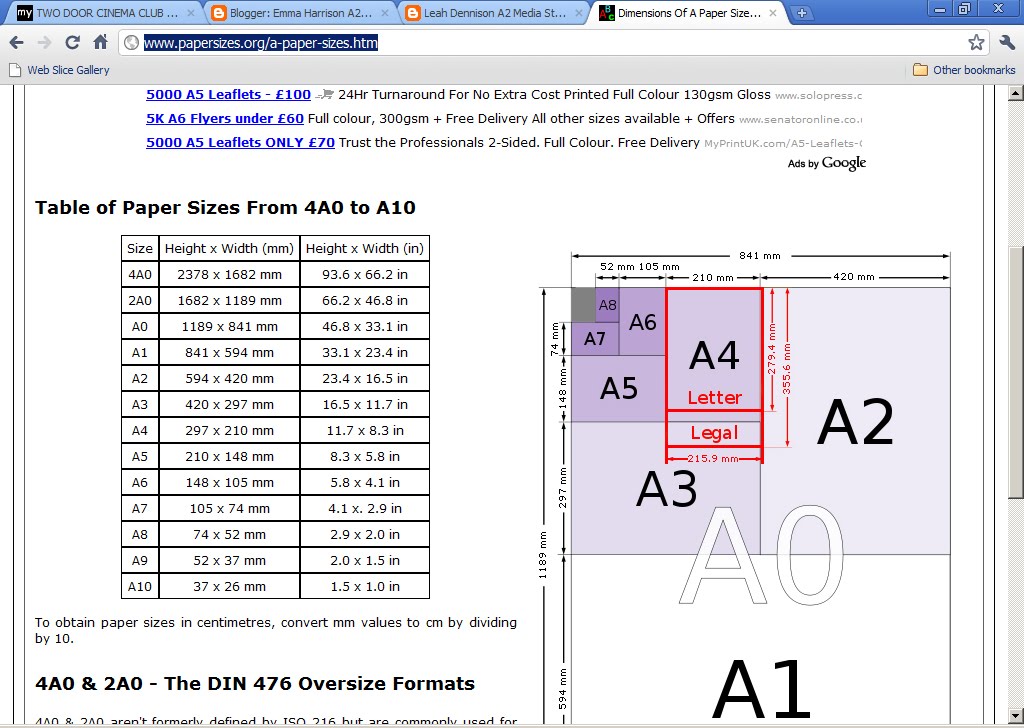Close the TWO DOOR CINEMA CLUB tab

coord(191,12)
